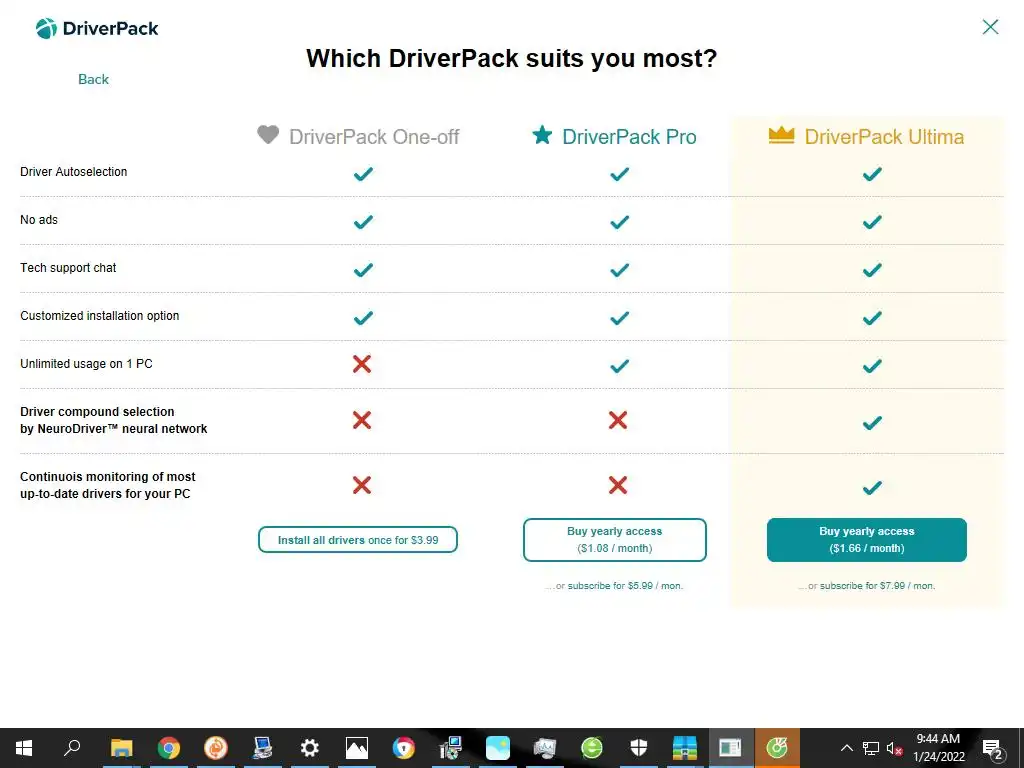Screen dimensions: 1024x768
Task: Select the DriverPack Pro plan heading
Action: click(x=629, y=136)
